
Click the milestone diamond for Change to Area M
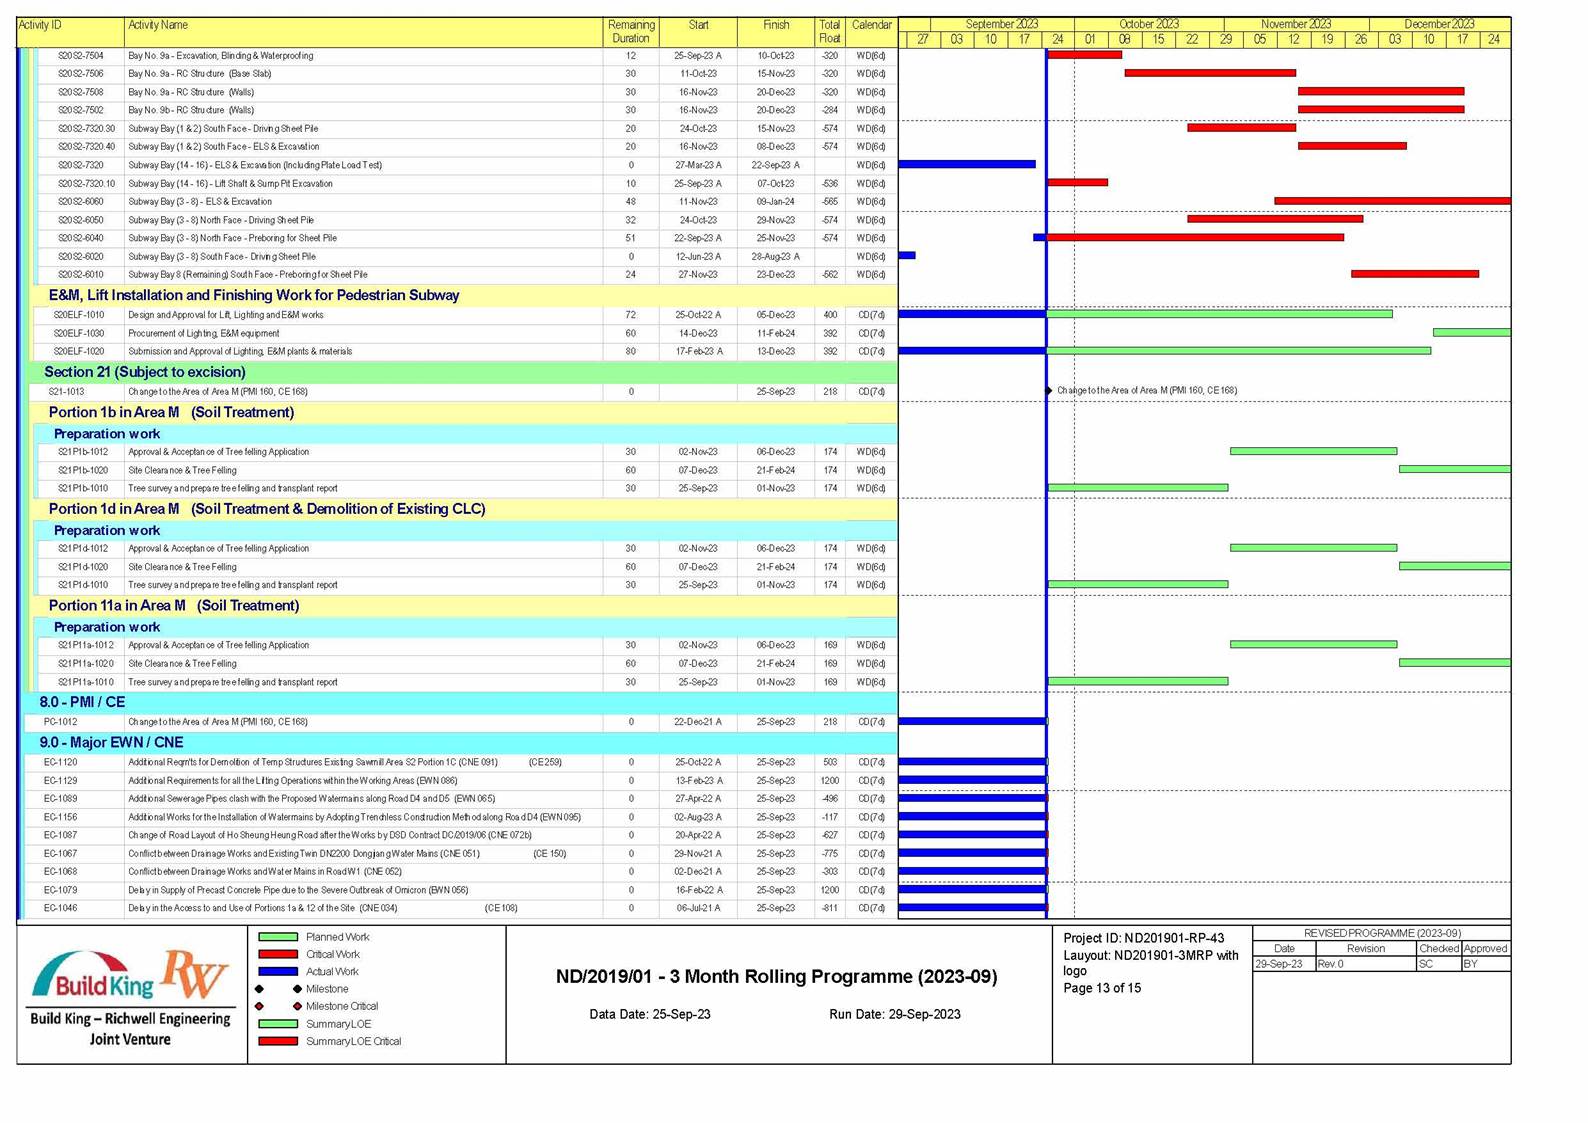pos(1048,391)
